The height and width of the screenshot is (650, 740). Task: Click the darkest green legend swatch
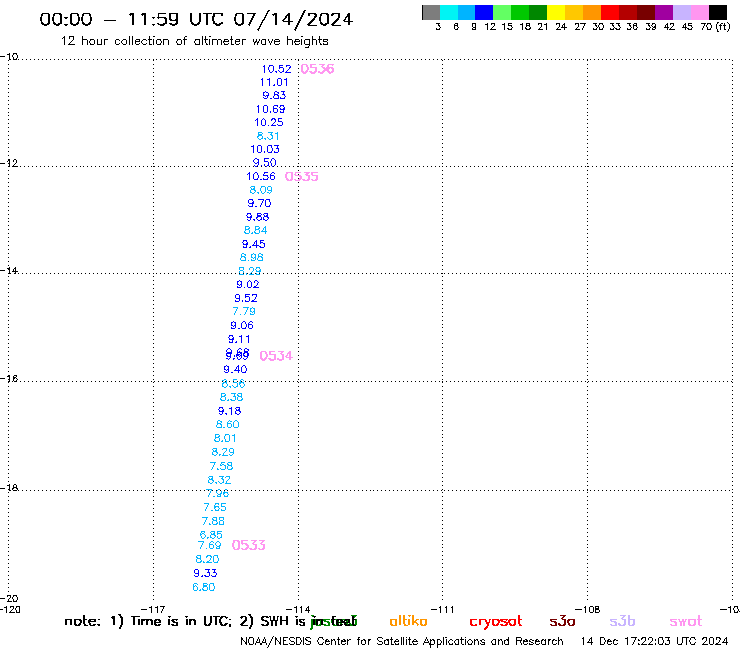click(x=538, y=13)
